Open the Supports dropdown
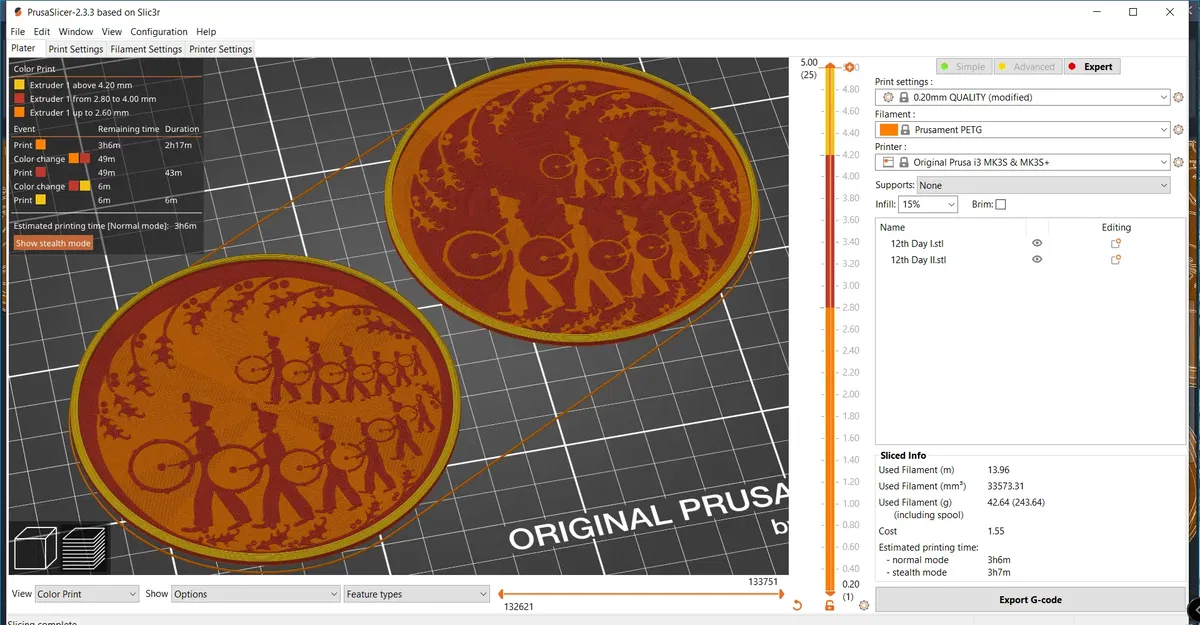This screenshot has width=1200, height=625. tap(1045, 185)
